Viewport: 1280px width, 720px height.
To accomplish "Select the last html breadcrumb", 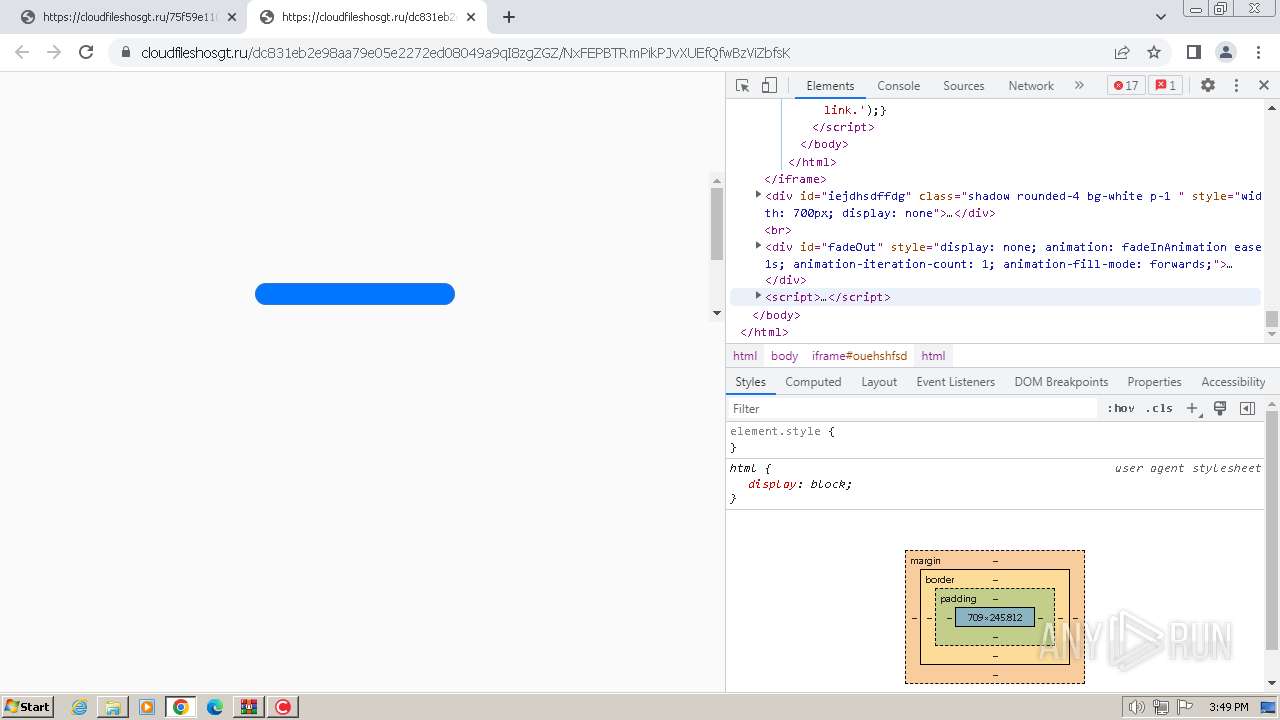I will (933, 356).
